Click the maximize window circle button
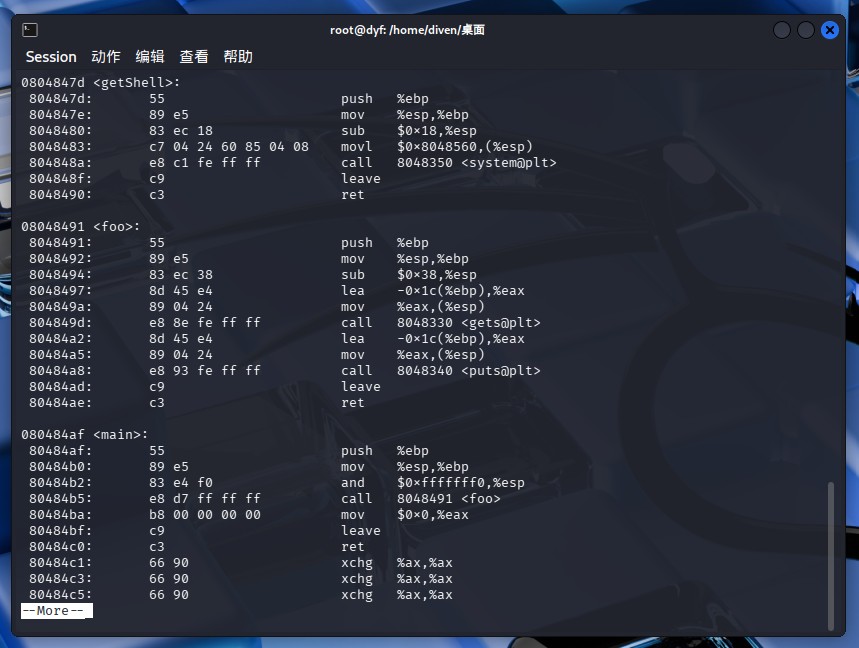Viewport: 859px width, 648px height. point(805,30)
